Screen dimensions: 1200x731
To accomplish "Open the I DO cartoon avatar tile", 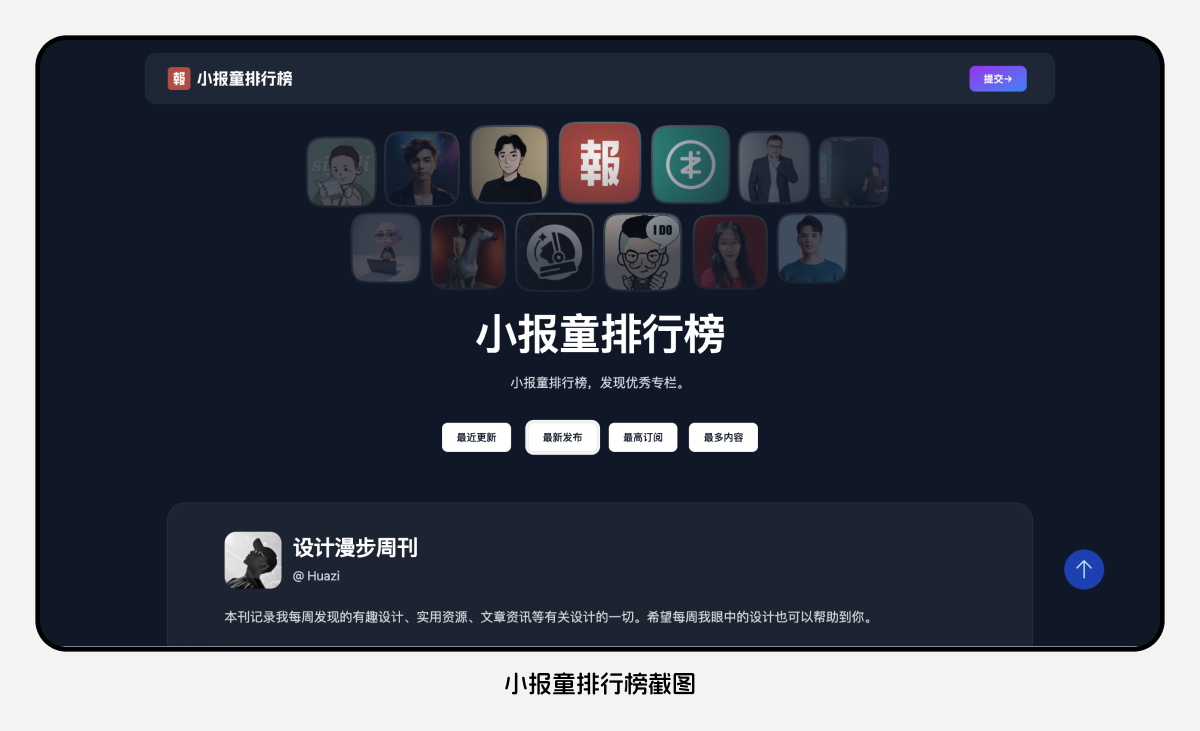I will click(x=643, y=251).
